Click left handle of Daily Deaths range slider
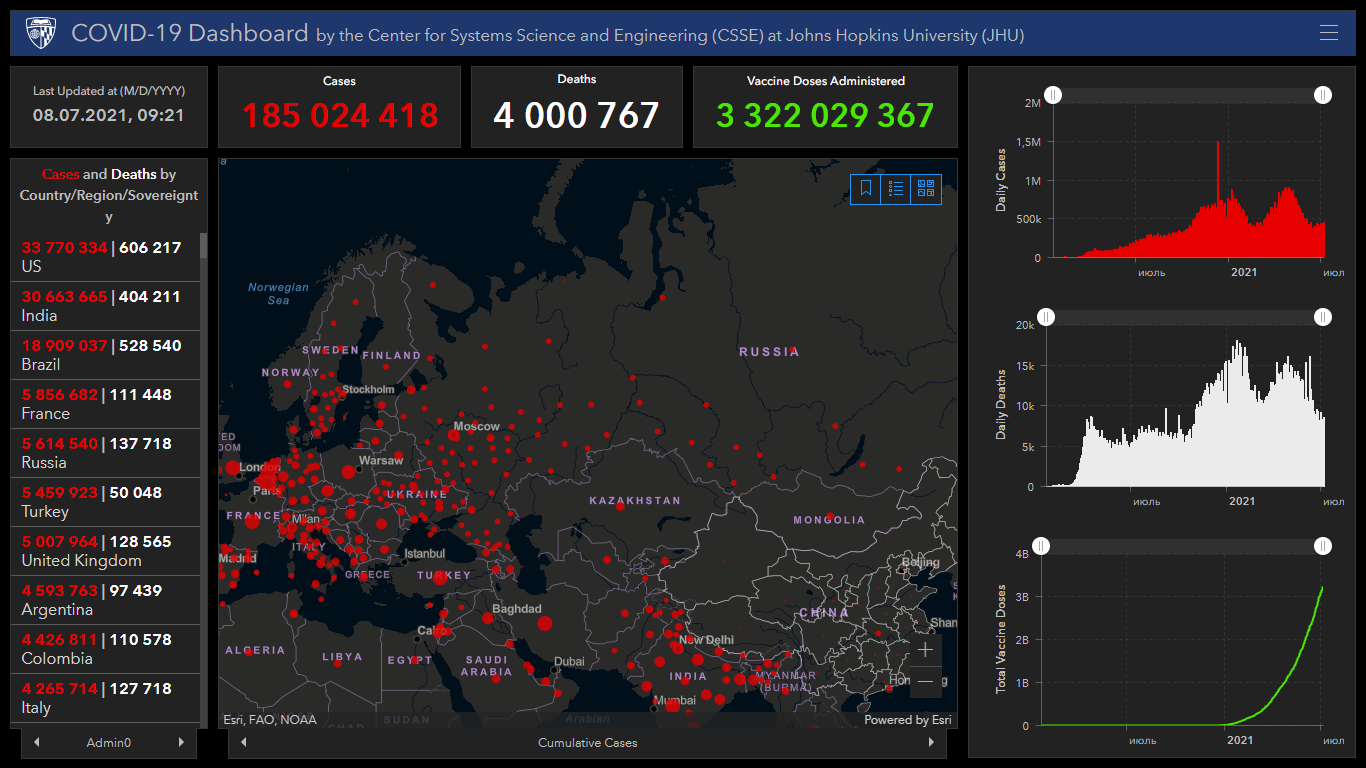Screen dimensions: 1366x768 [1046, 317]
